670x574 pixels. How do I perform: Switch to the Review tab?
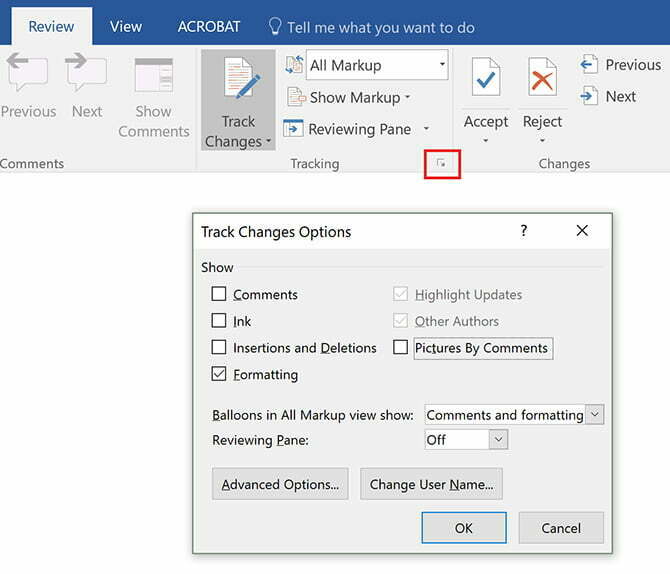[x=51, y=26]
